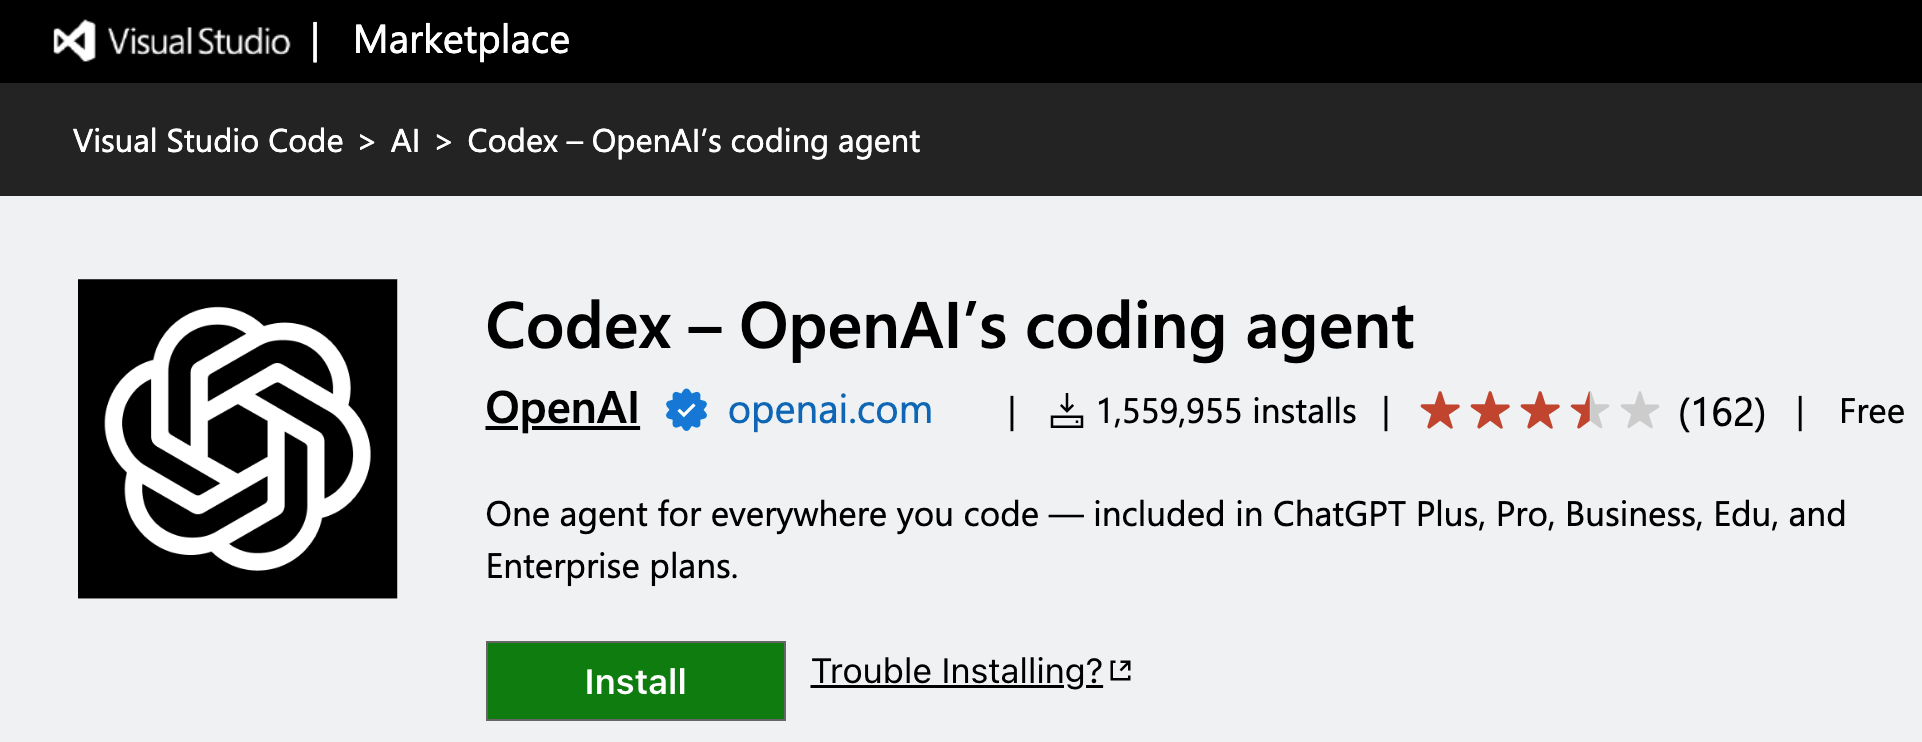Visit the openai.com domain link
Viewport: 1922px width, 742px height.
[830, 410]
